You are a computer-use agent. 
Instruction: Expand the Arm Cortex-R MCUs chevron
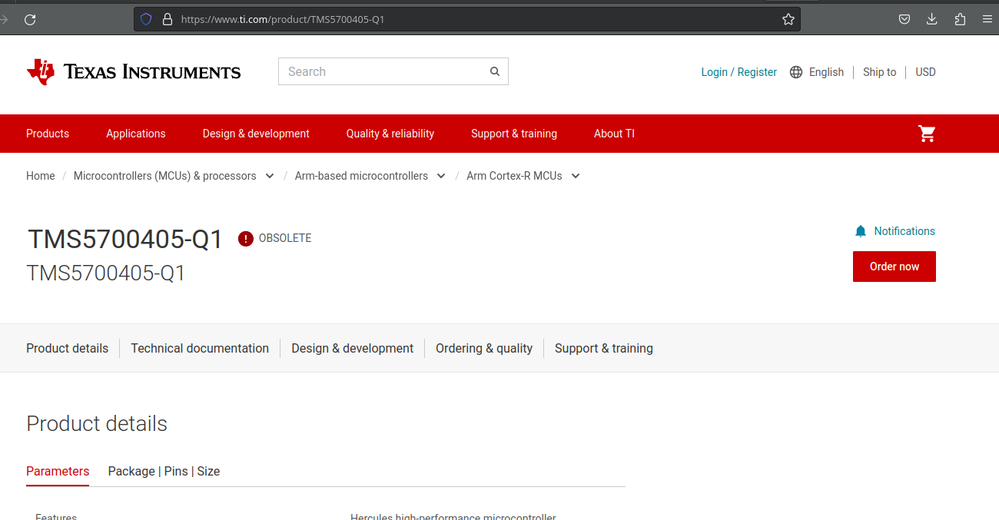pos(575,176)
